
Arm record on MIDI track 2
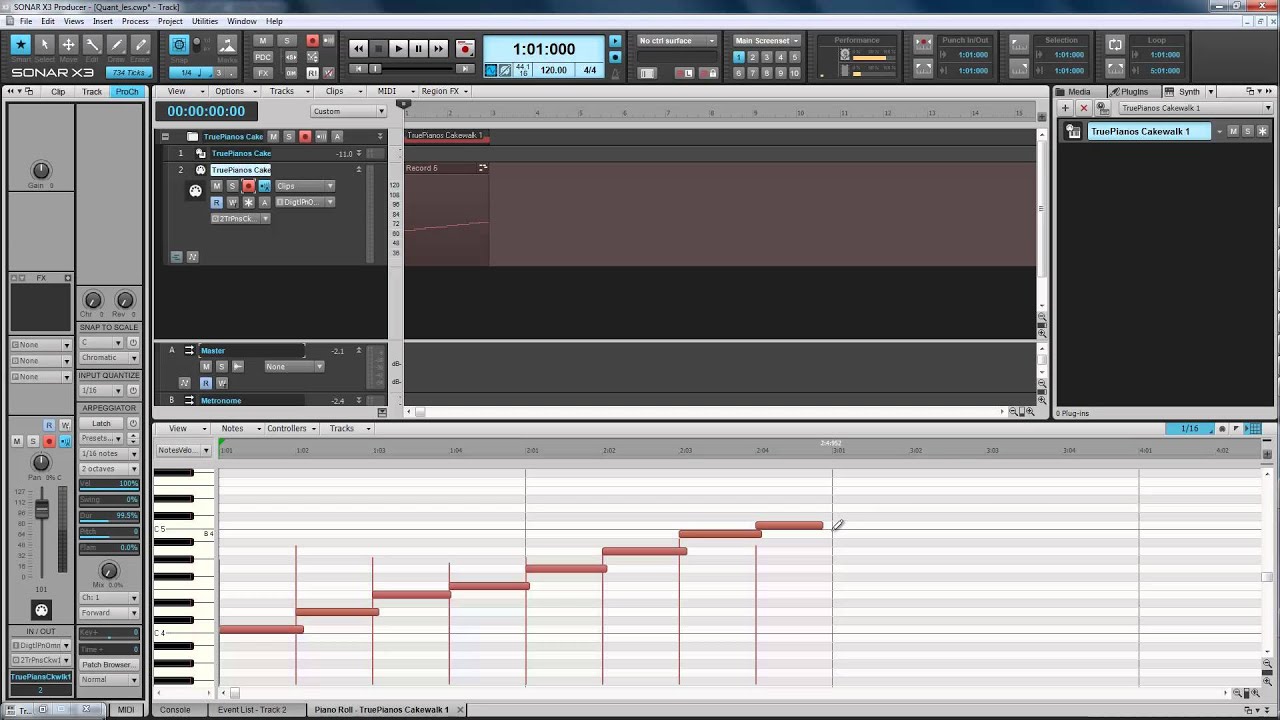point(248,186)
